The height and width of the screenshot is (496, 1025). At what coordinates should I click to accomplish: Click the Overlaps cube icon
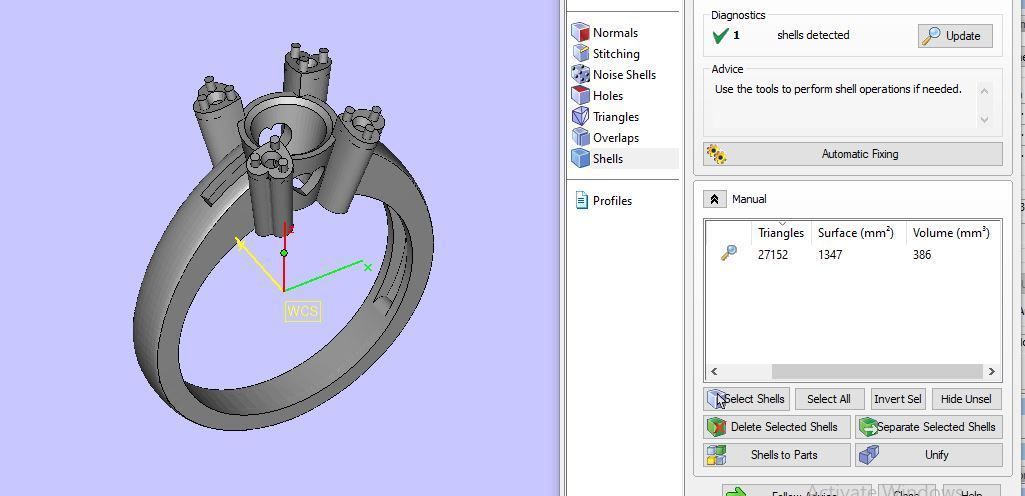[x=580, y=137]
